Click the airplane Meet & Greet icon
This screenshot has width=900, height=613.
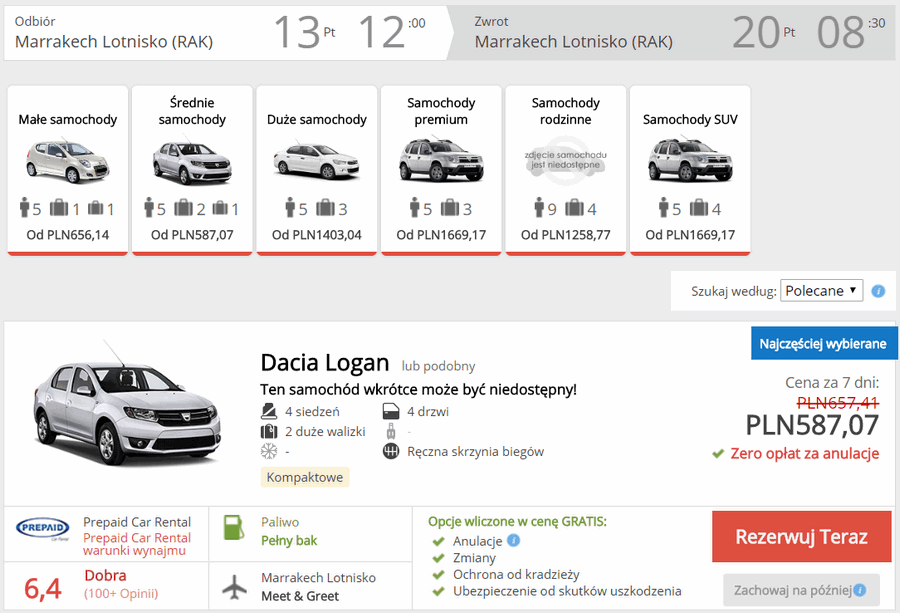(234, 587)
